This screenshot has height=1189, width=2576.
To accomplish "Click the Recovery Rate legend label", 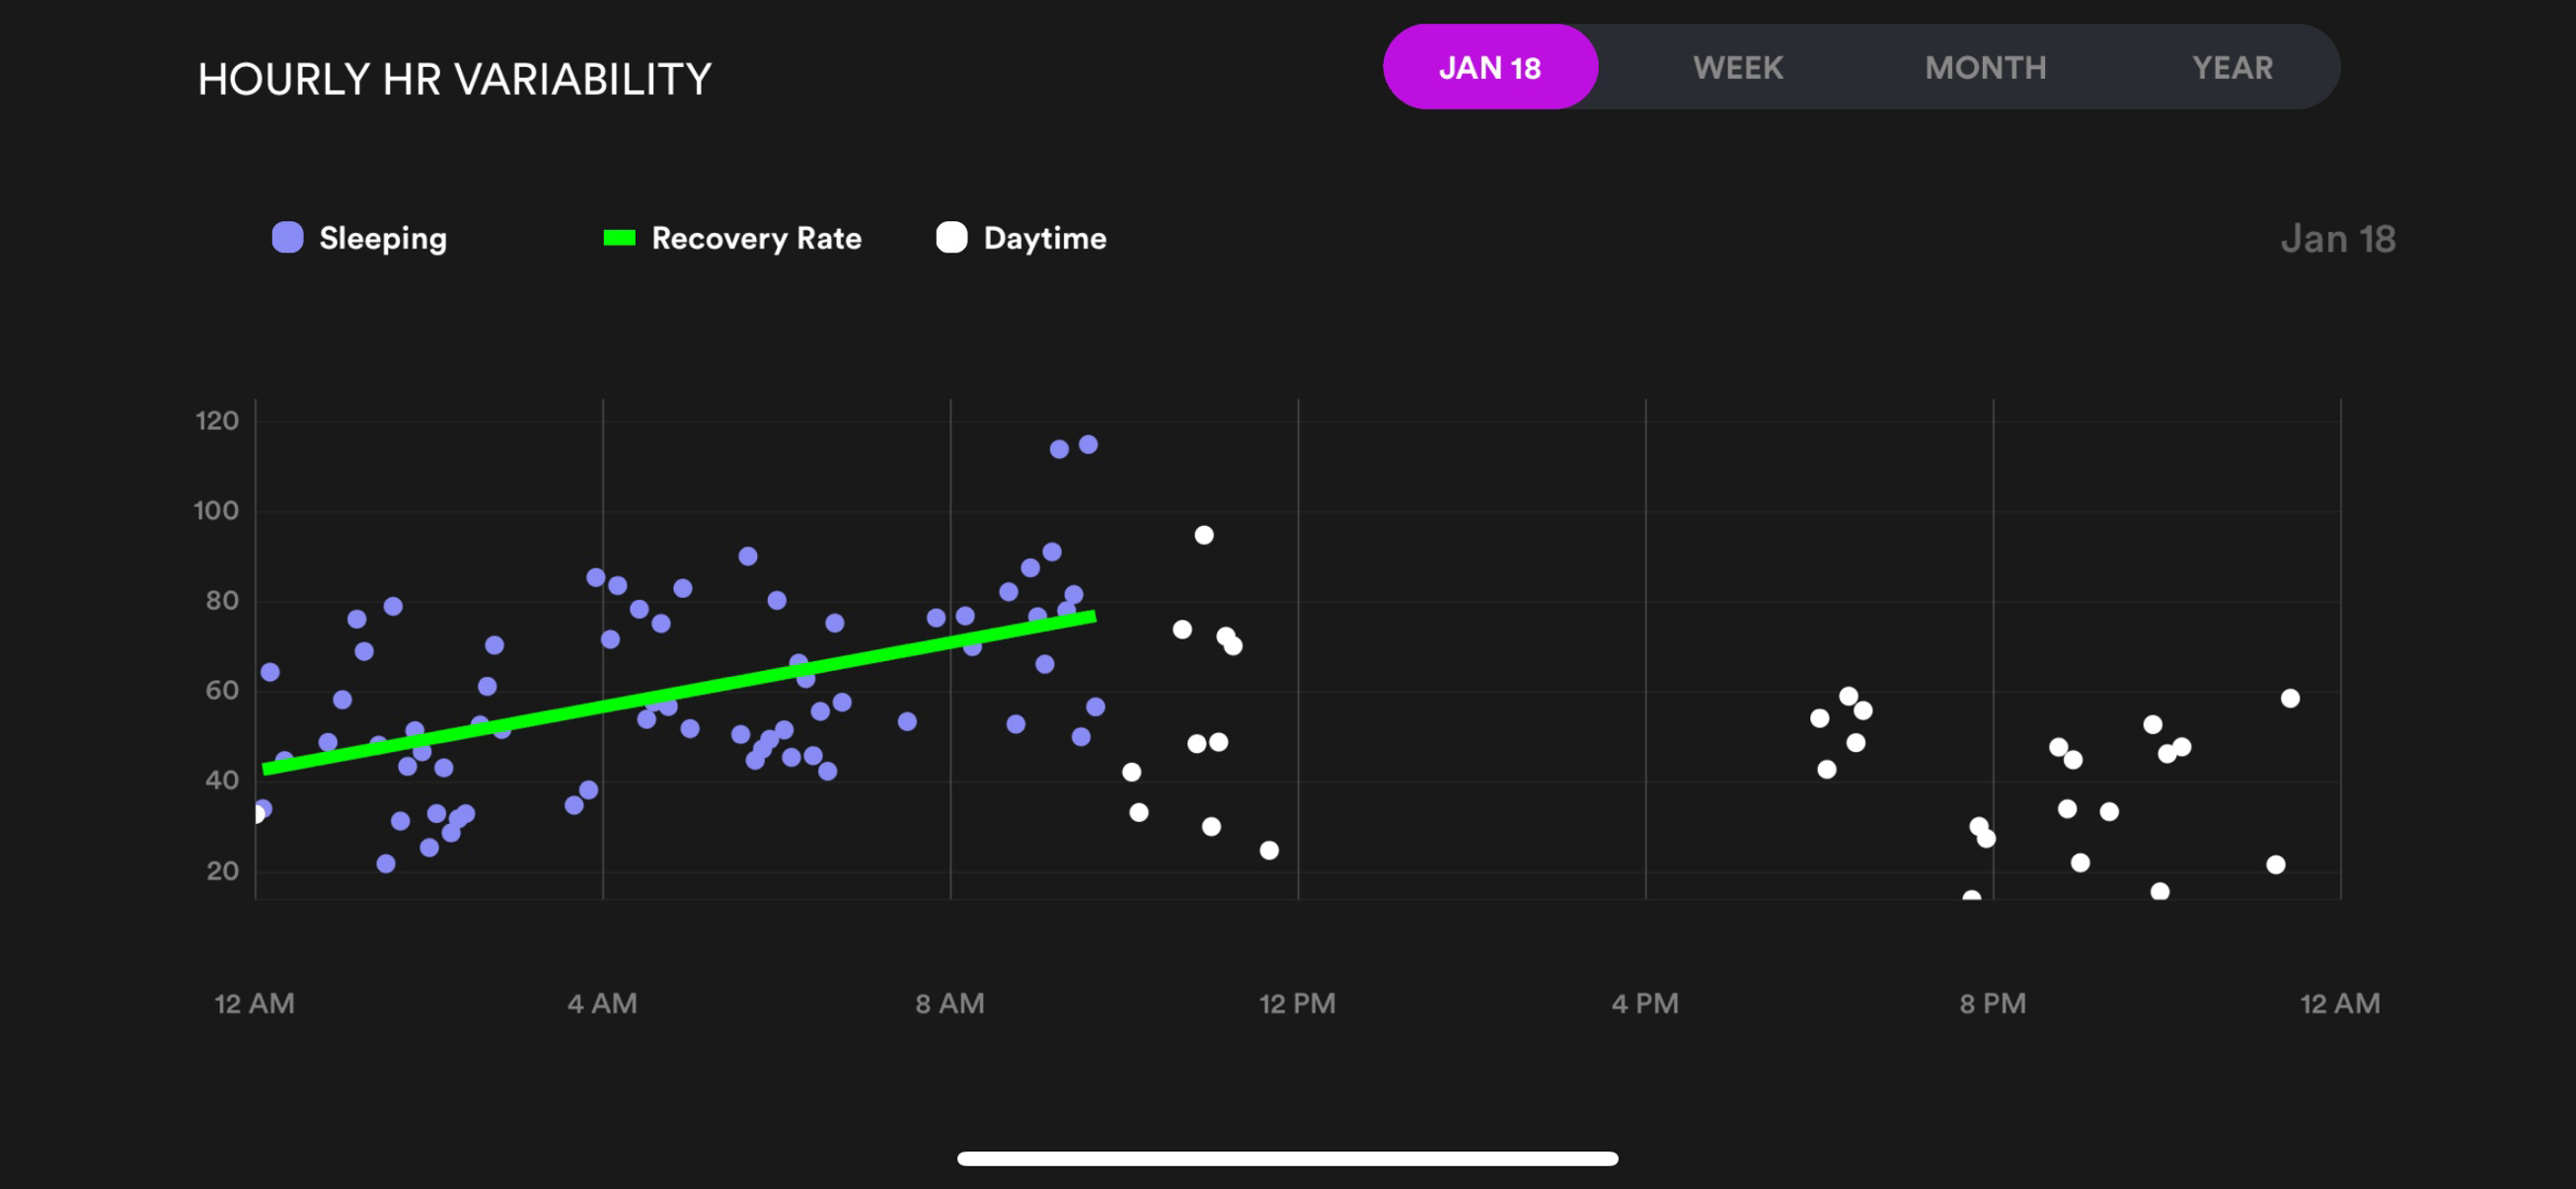I will tap(756, 238).
